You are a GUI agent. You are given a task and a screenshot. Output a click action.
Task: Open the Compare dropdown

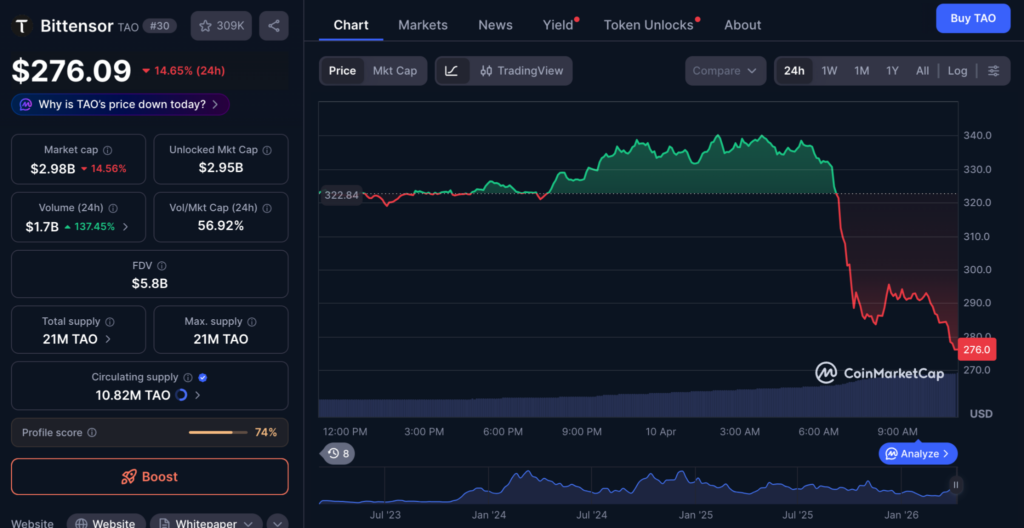[725, 71]
